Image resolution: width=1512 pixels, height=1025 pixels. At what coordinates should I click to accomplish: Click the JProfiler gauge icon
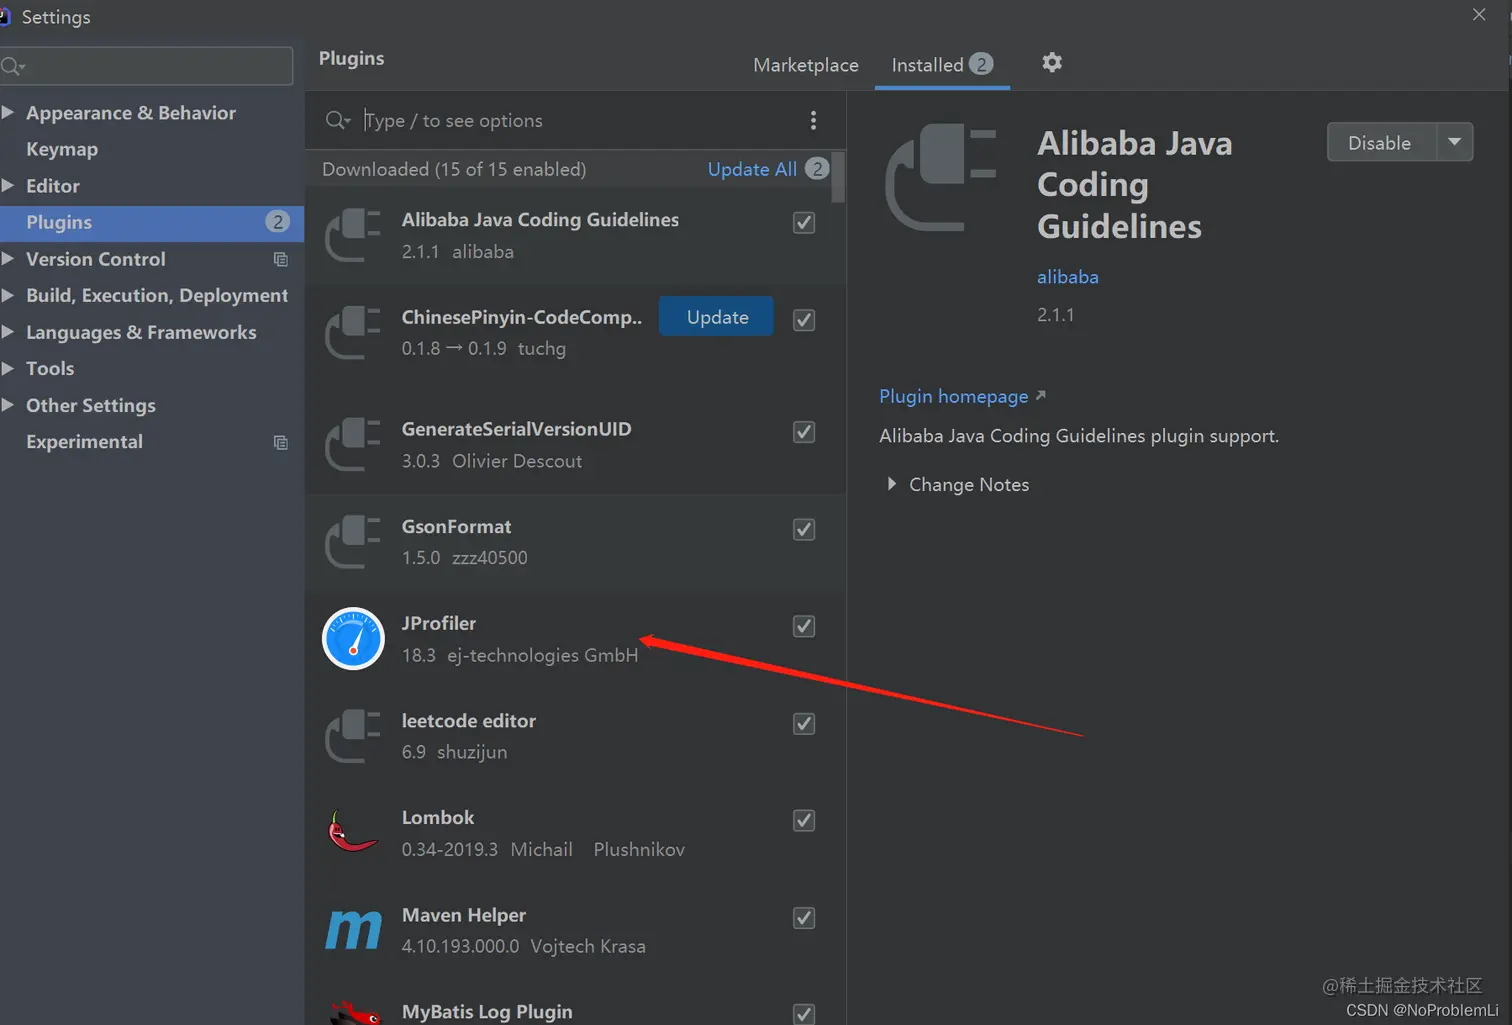[x=353, y=638]
